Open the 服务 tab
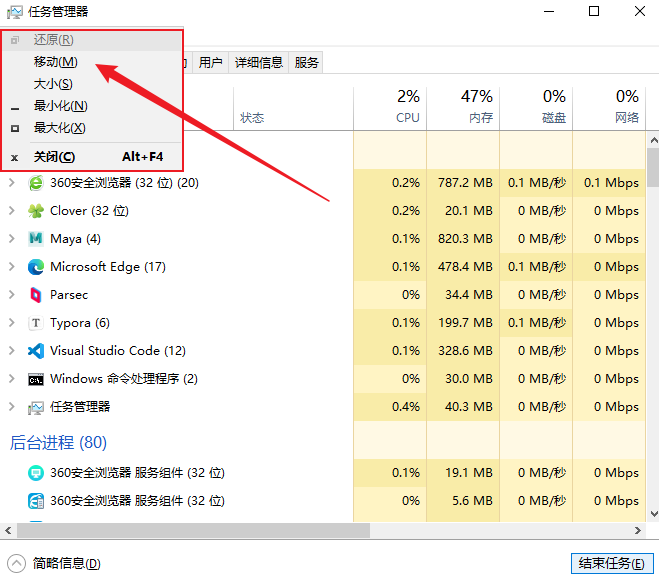 [x=306, y=63]
